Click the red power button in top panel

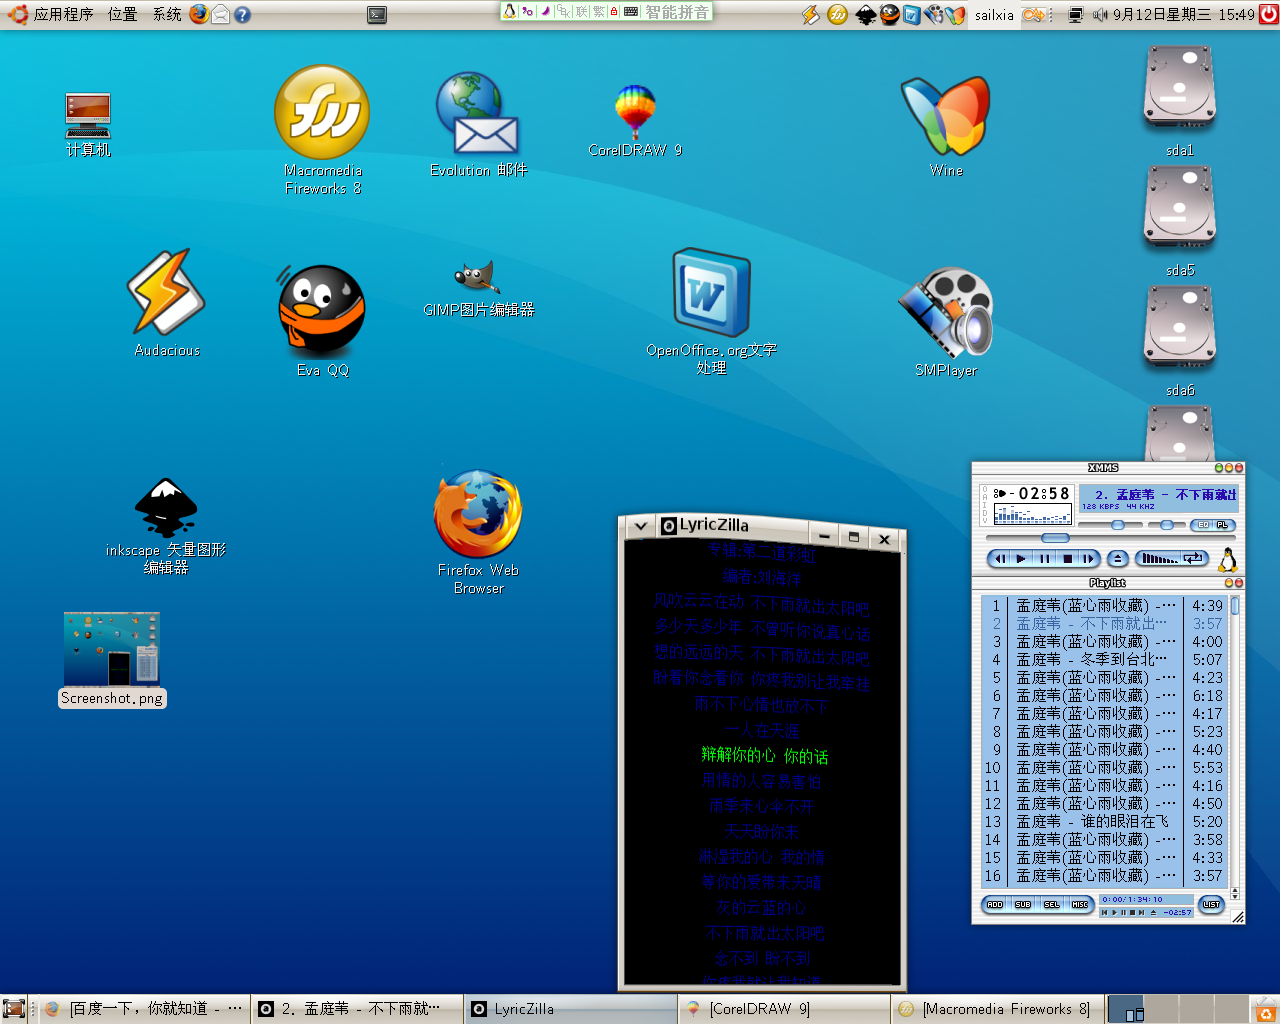click(x=1269, y=14)
